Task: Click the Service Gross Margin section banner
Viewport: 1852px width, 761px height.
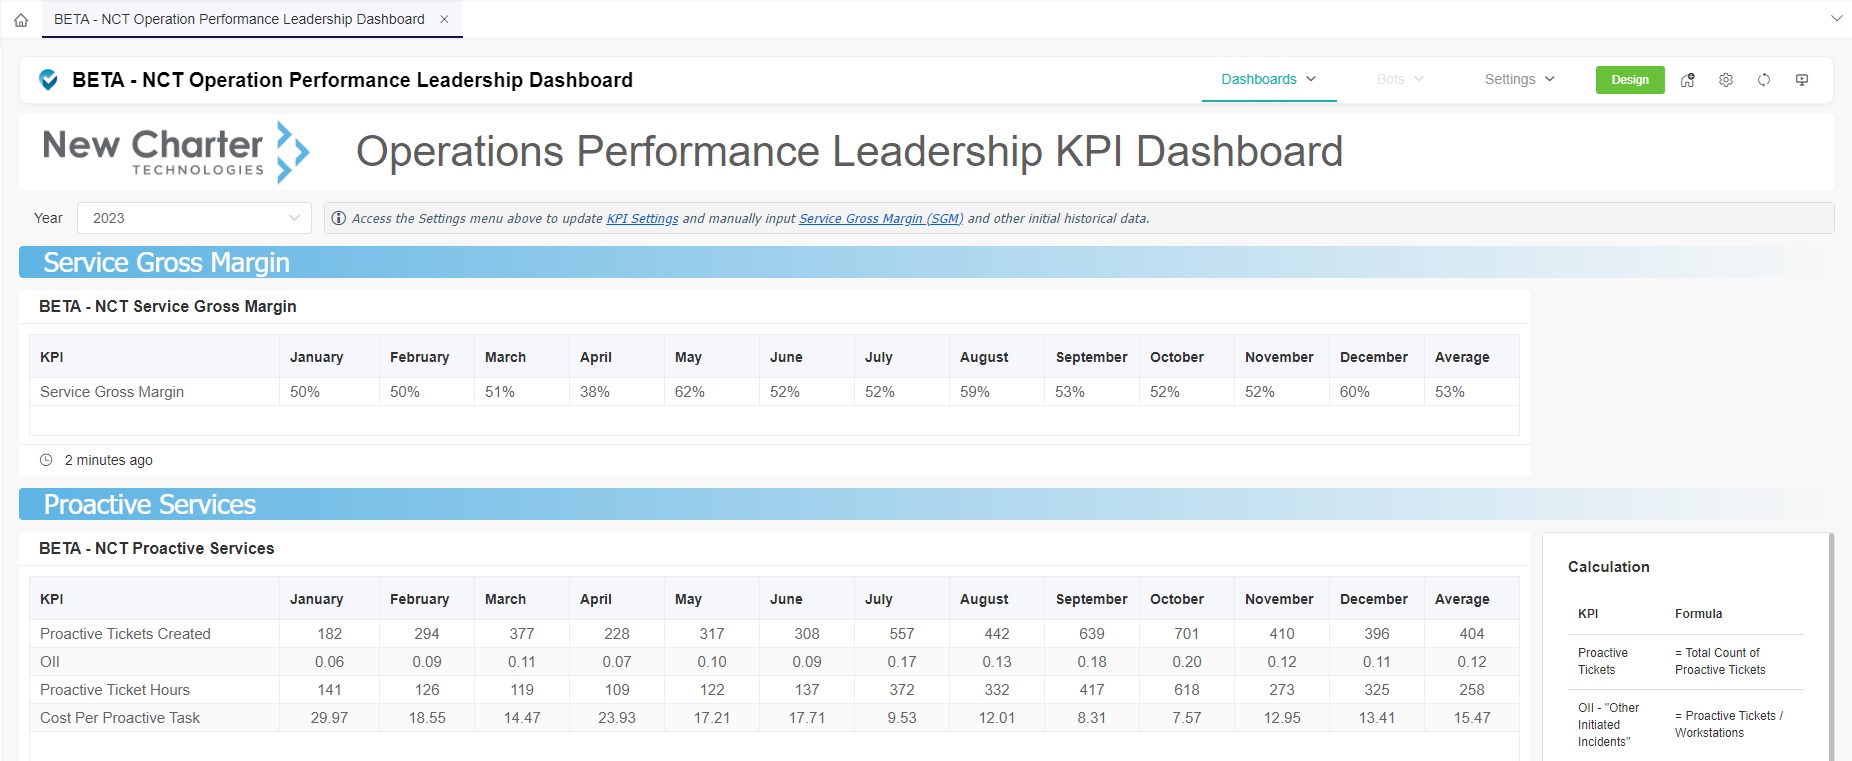Action: pyautogui.click(x=925, y=262)
